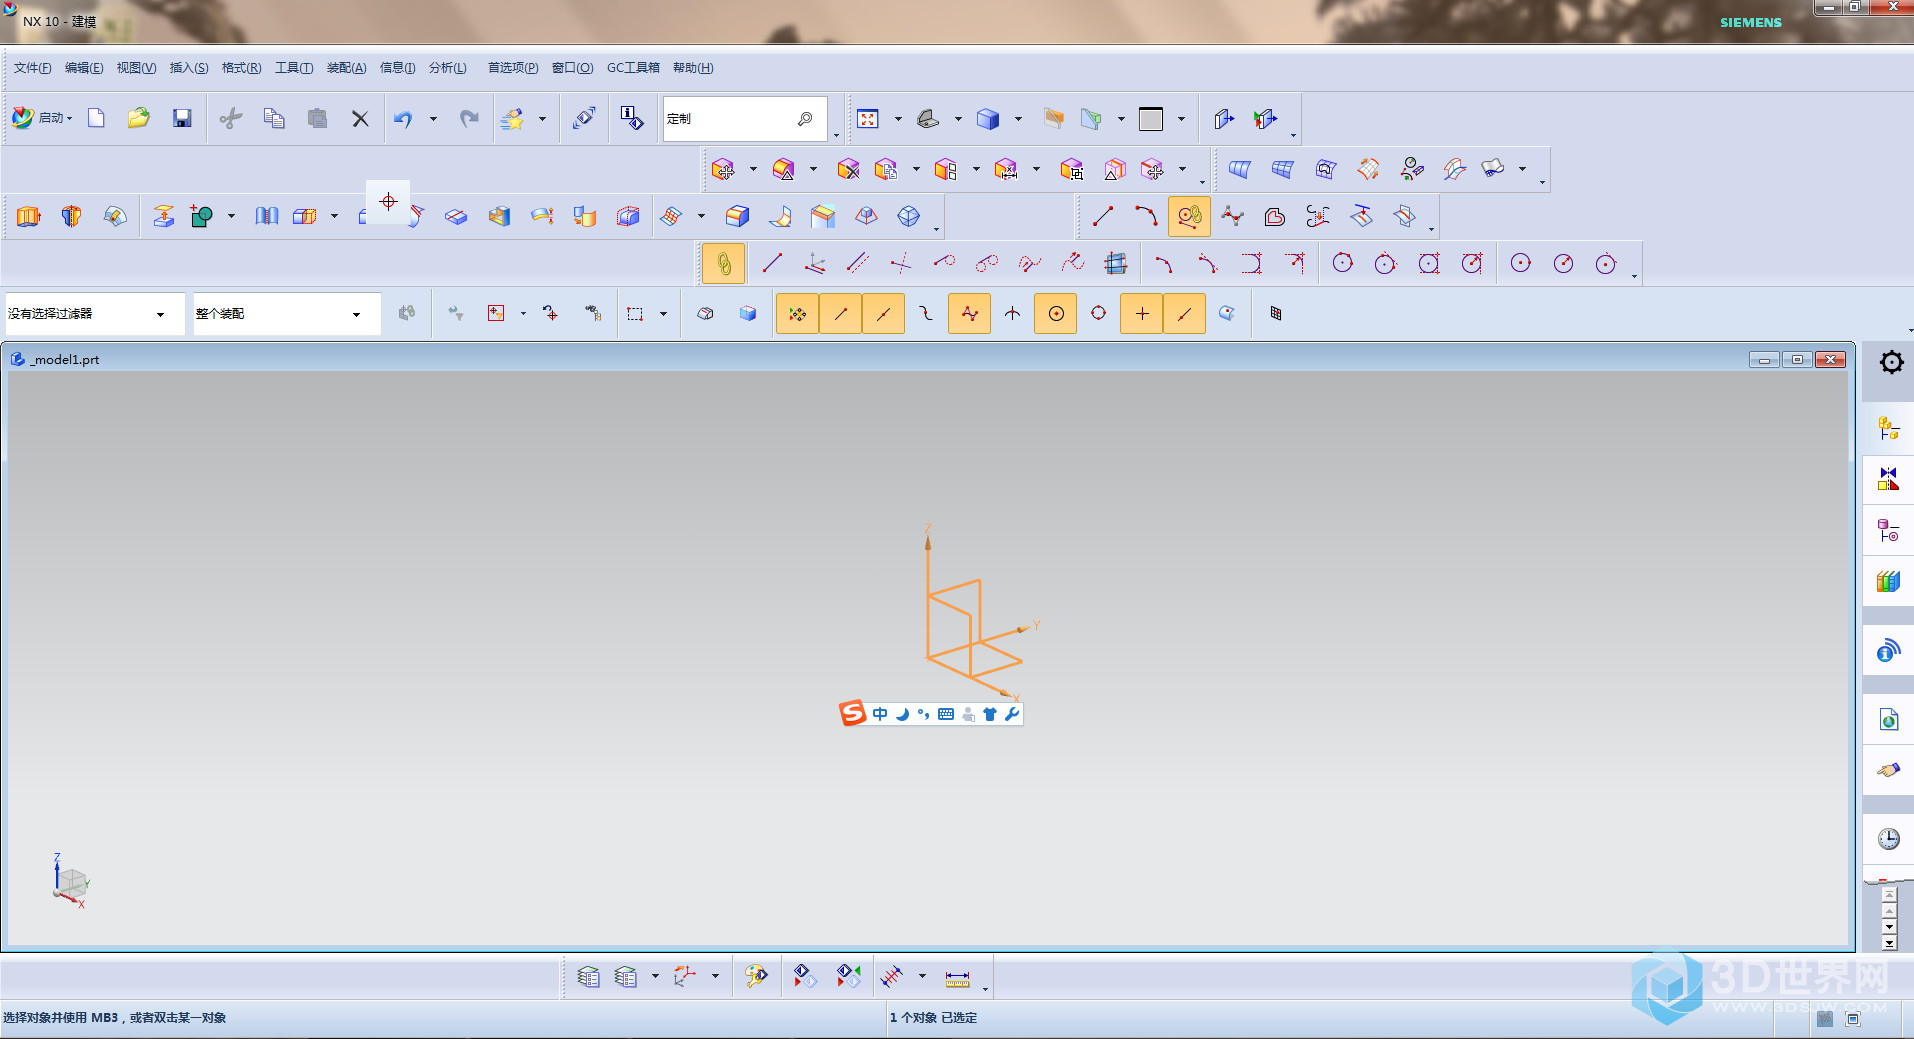Click the Delete X icon
Viewport: 1914px width, 1039px height.
pyautogui.click(x=360, y=118)
